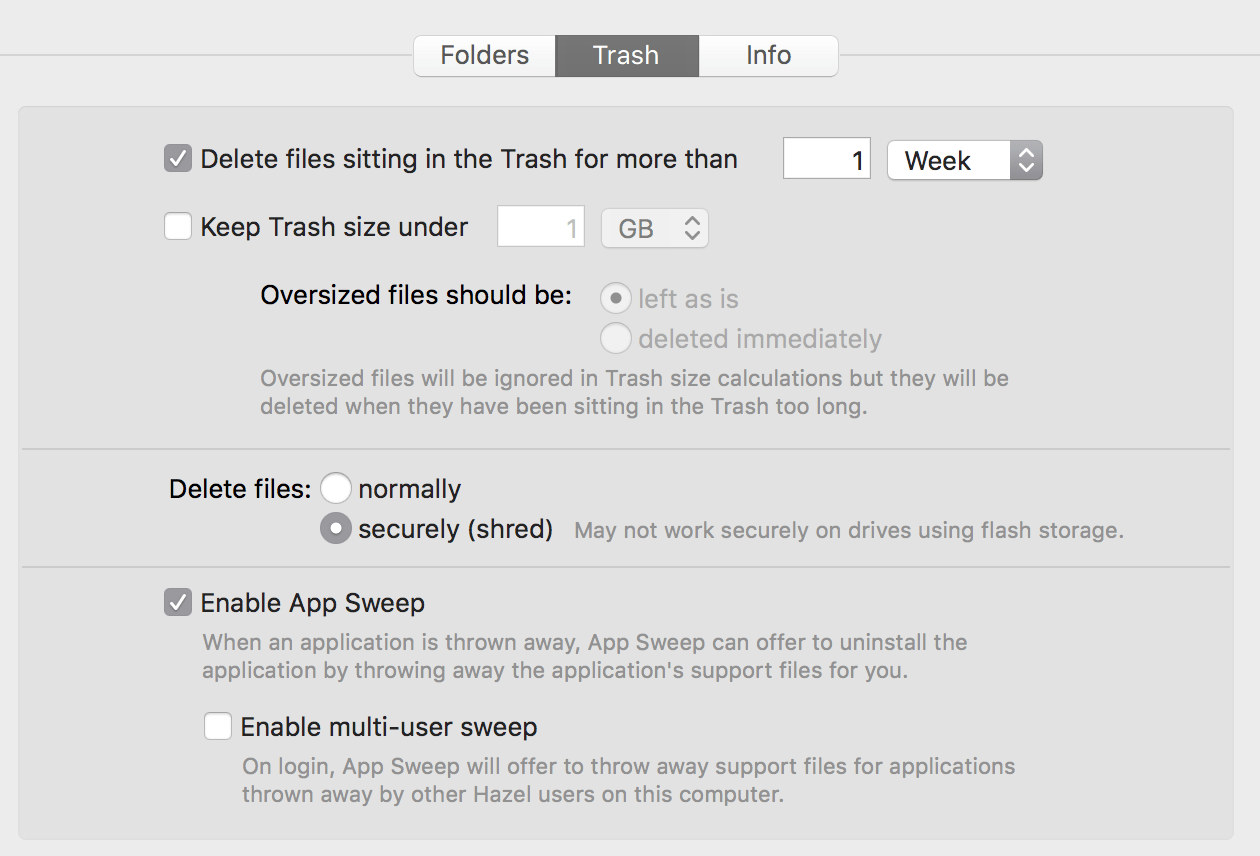Select the 'securely (shred)' radio button
Viewport: 1260px width, 856px height.
pyautogui.click(x=336, y=529)
